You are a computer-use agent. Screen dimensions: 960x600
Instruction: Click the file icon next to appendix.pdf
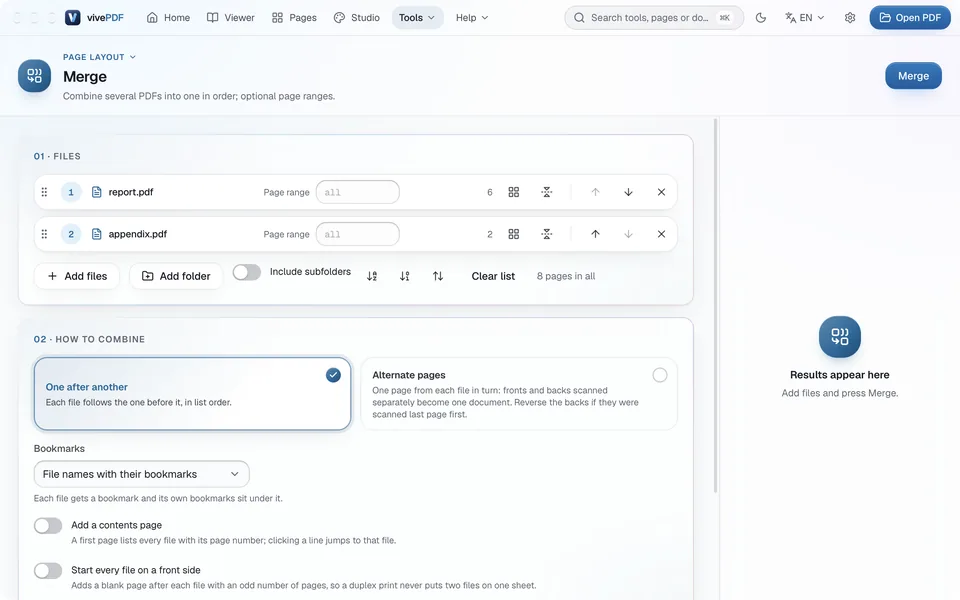click(x=96, y=234)
